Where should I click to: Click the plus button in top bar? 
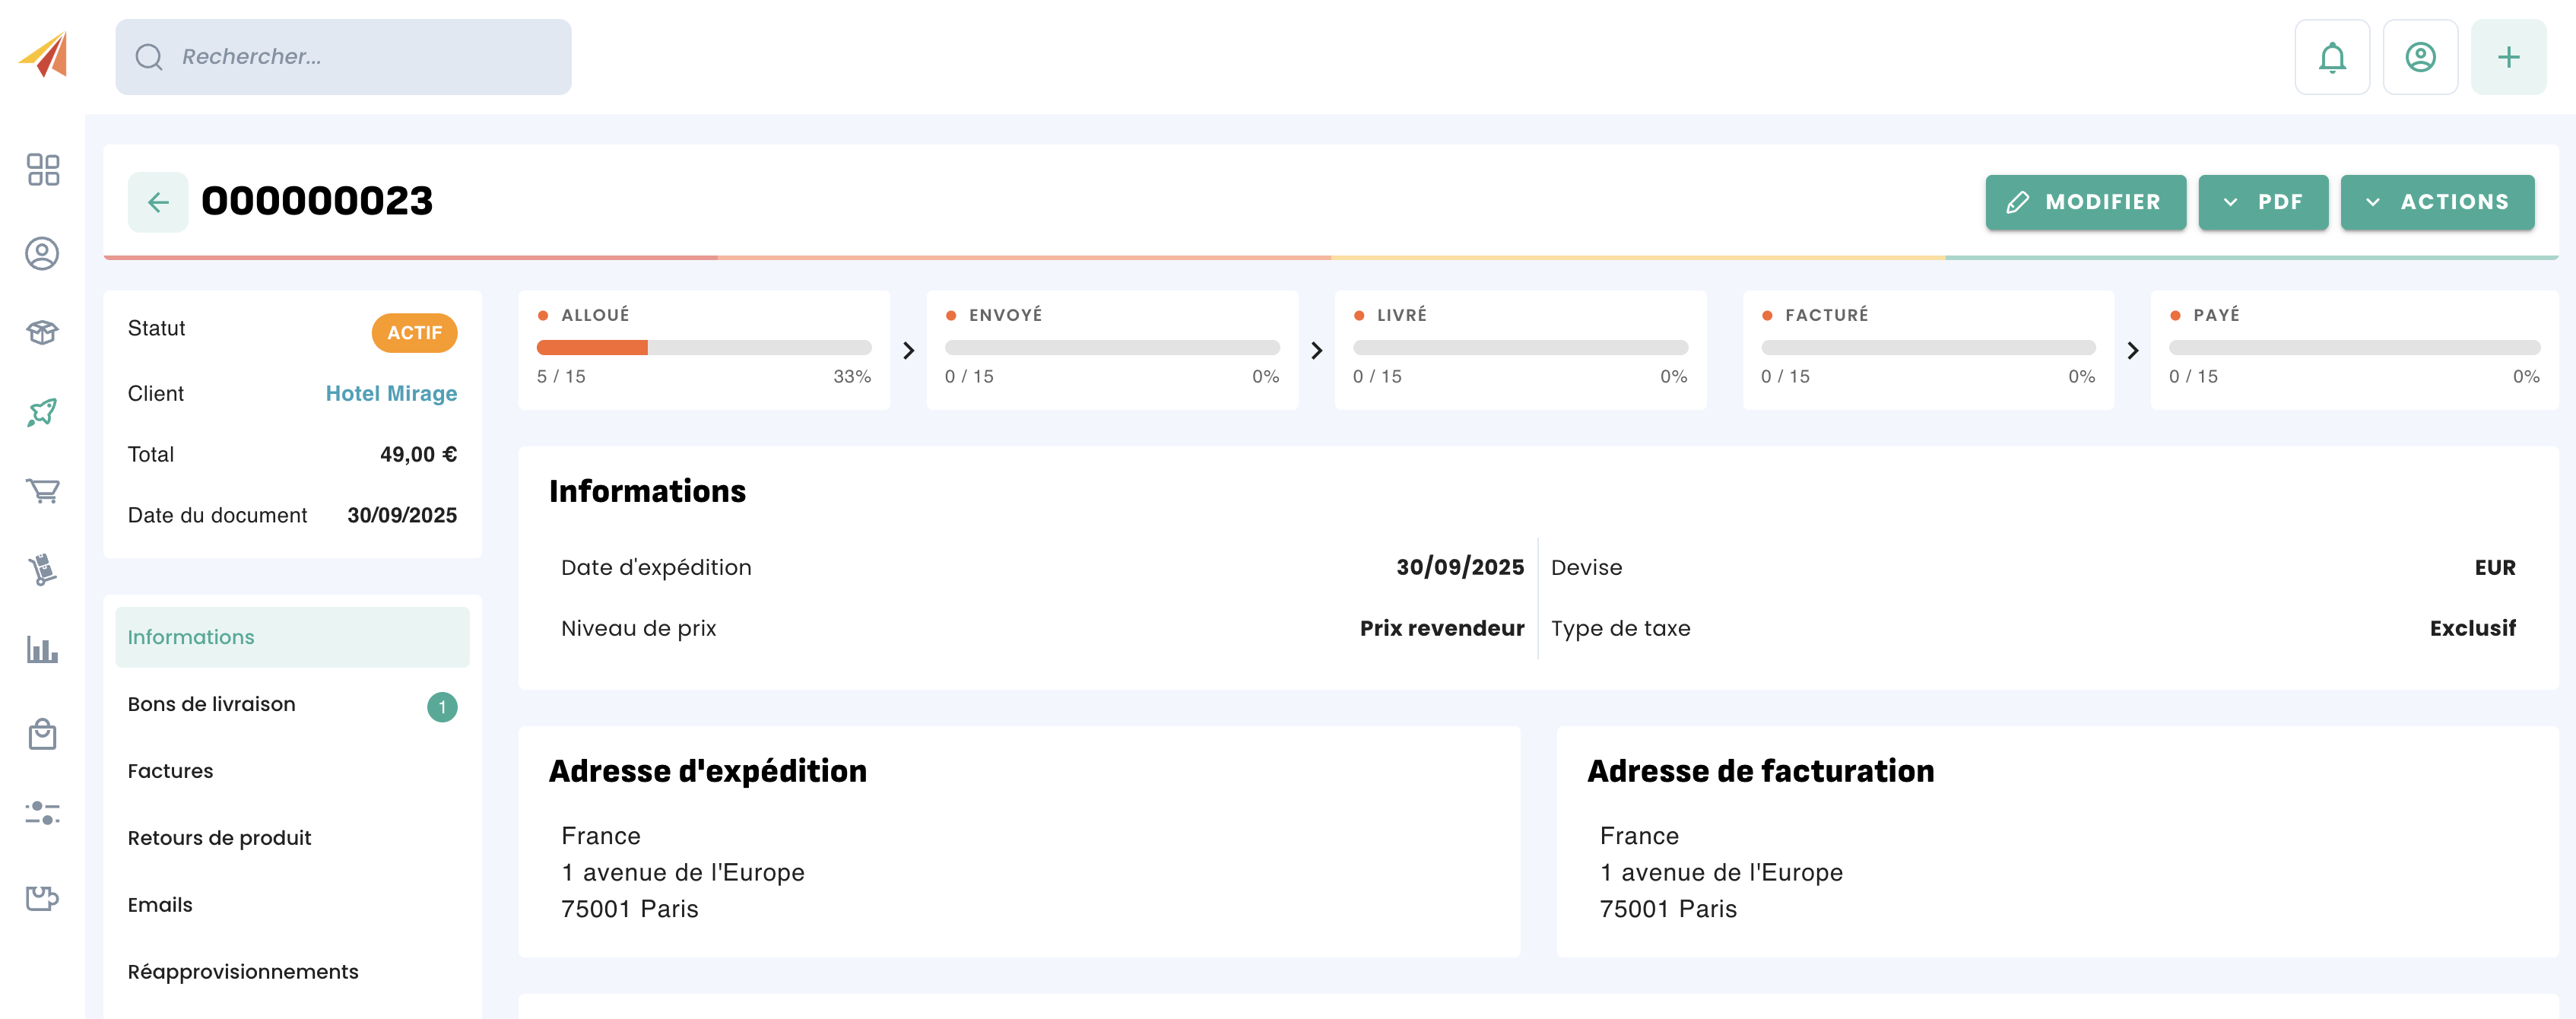[x=2507, y=57]
